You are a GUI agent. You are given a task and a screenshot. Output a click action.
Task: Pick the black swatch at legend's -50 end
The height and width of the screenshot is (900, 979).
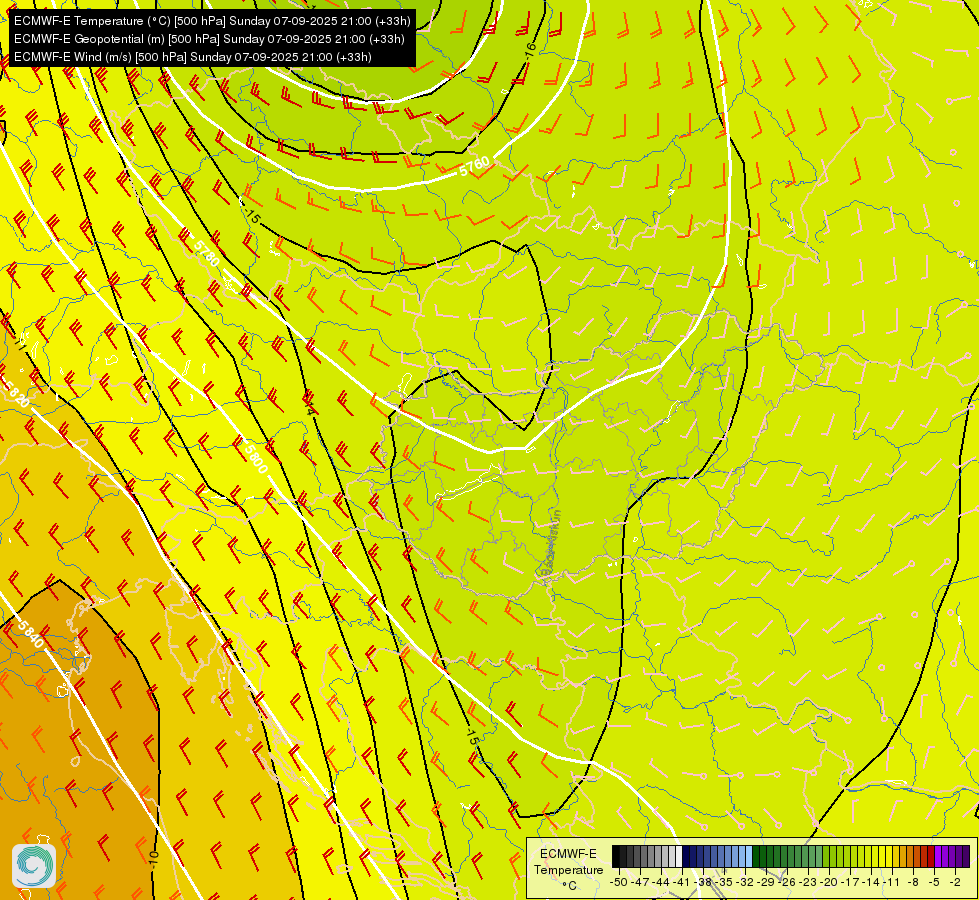(x=616, y=856)
